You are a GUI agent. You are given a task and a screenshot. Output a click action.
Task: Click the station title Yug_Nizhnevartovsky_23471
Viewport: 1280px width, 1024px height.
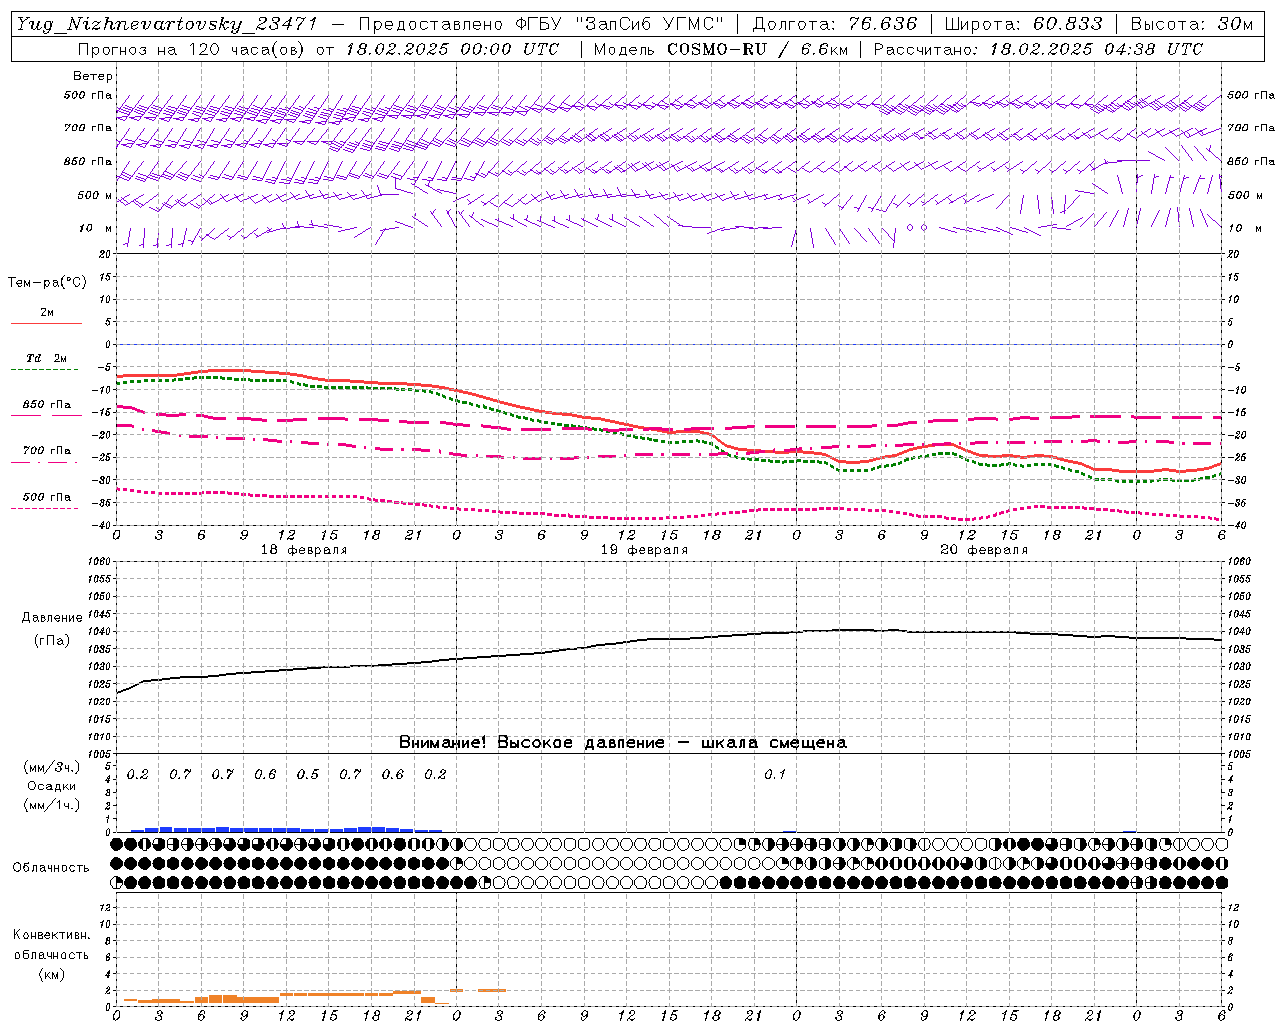tap(166, 25)
